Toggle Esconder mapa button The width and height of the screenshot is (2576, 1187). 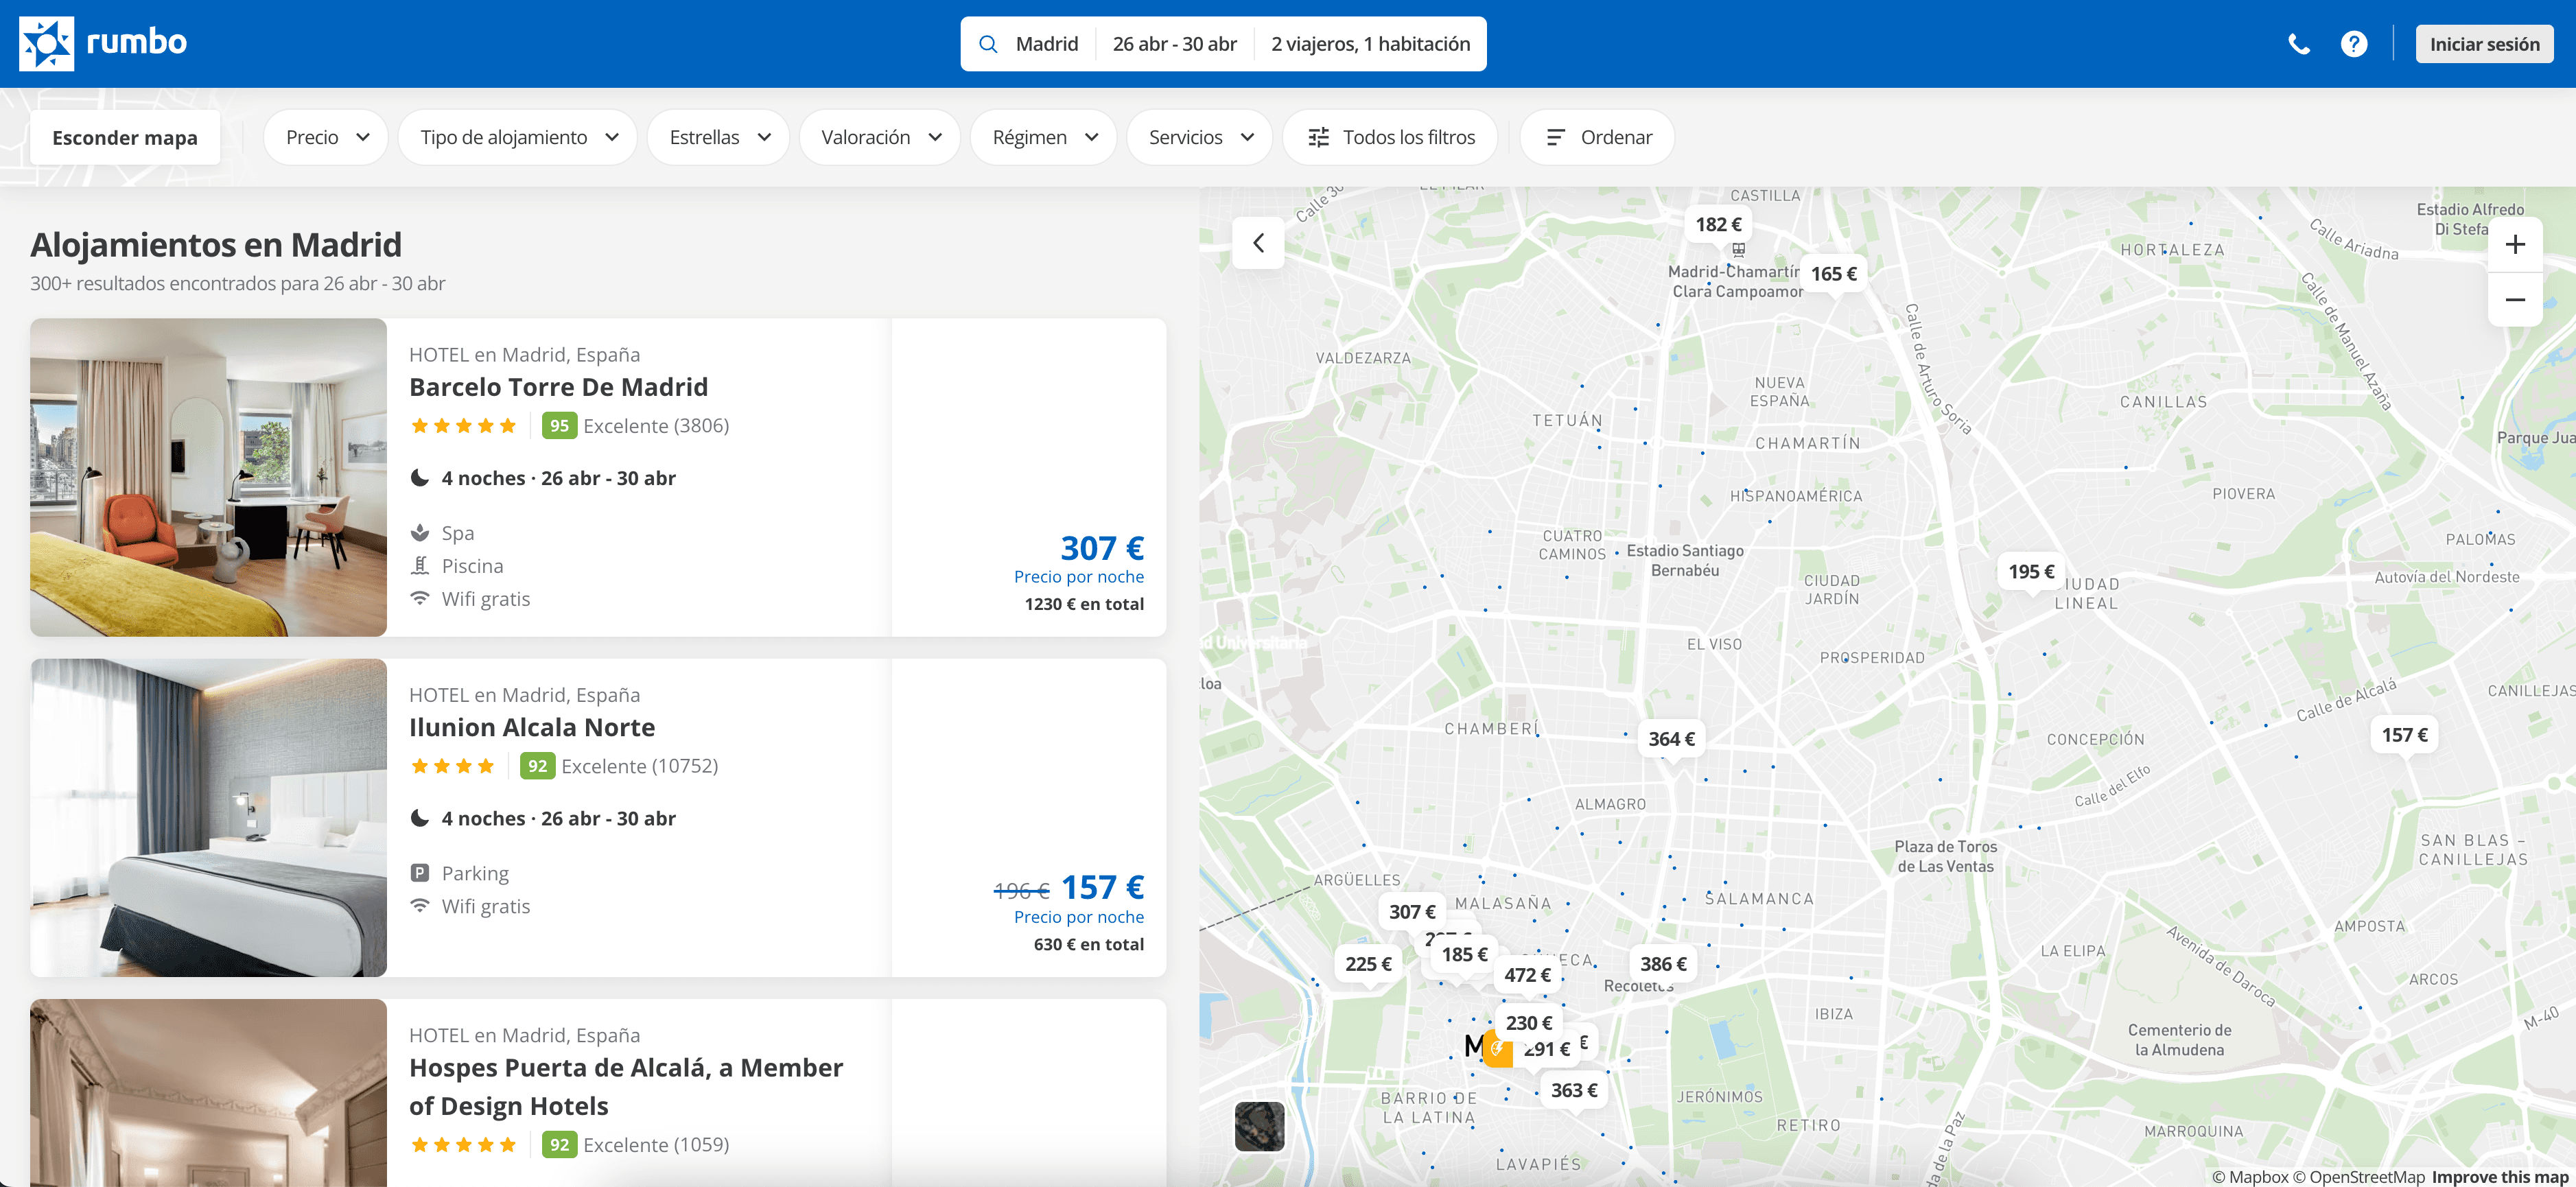125,138
